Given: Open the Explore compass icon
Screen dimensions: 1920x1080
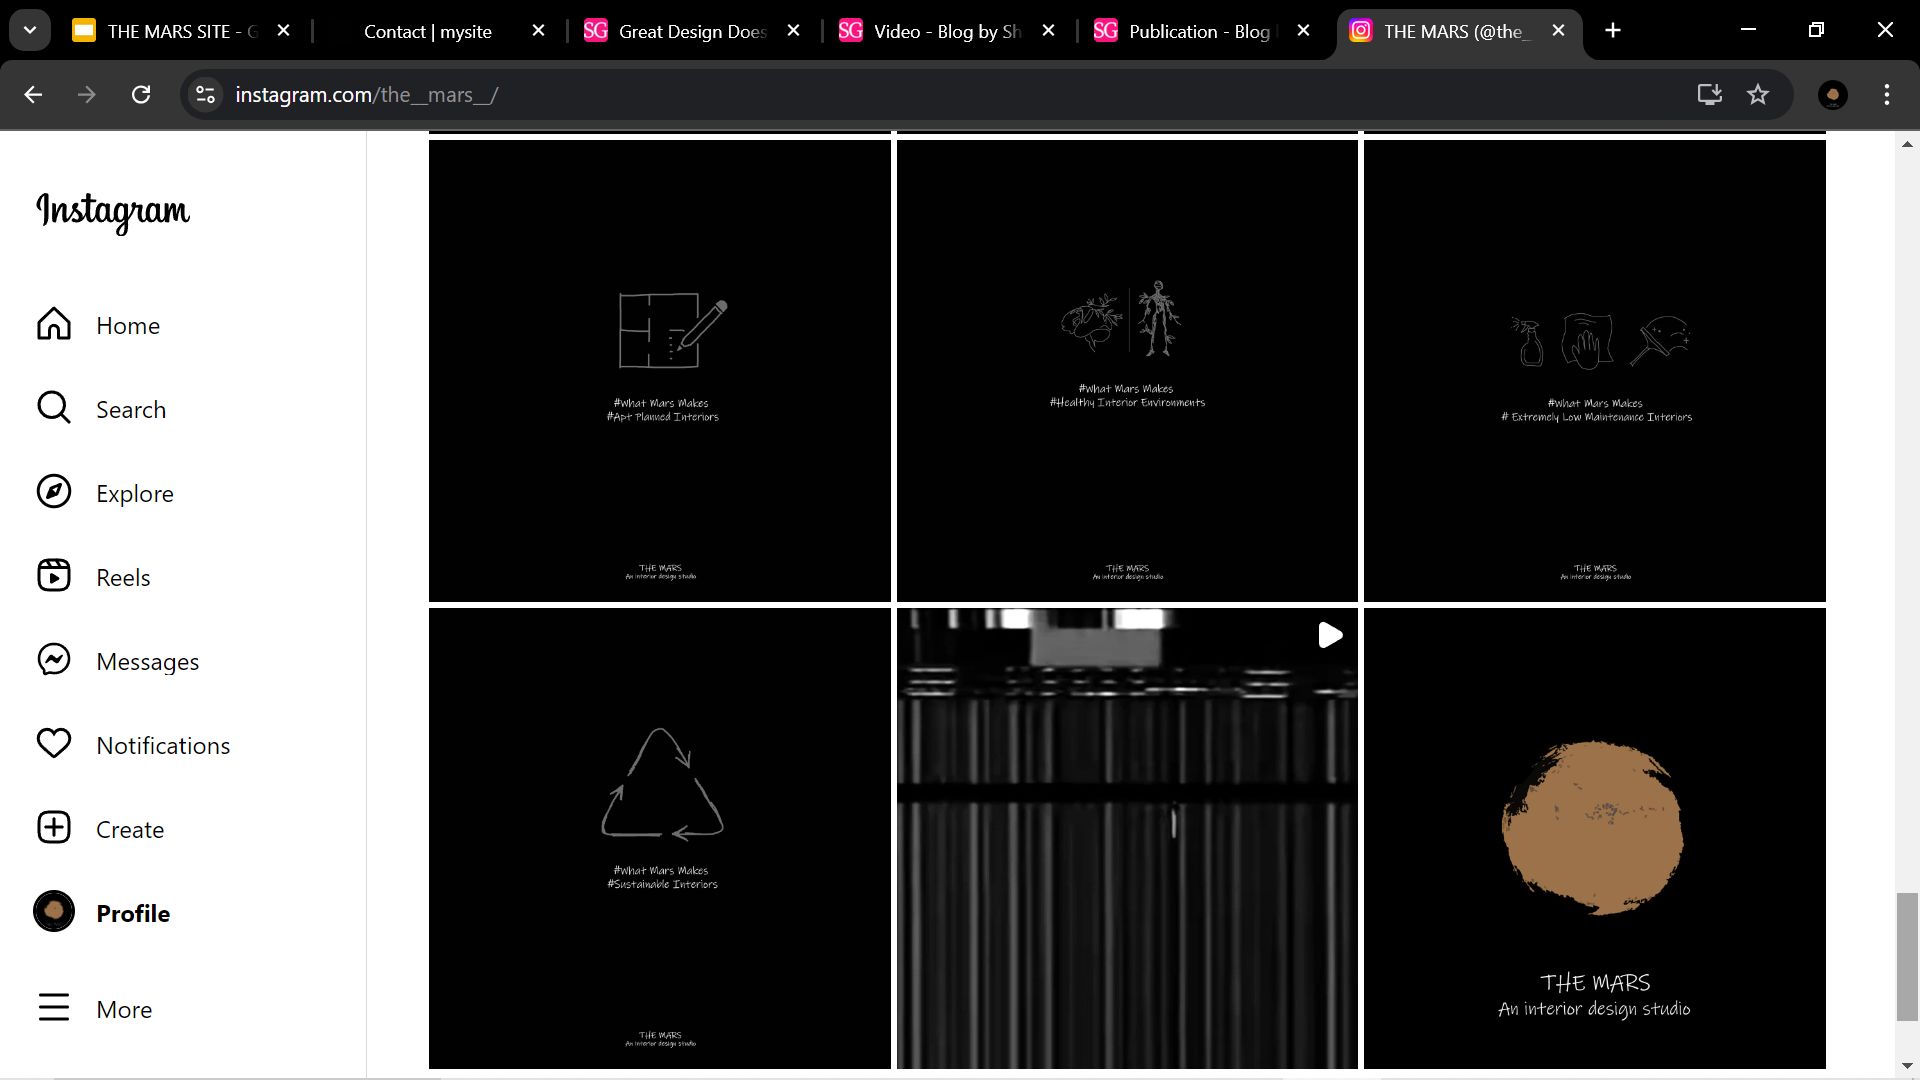Looking at the screenshot, I should point(54,493).
